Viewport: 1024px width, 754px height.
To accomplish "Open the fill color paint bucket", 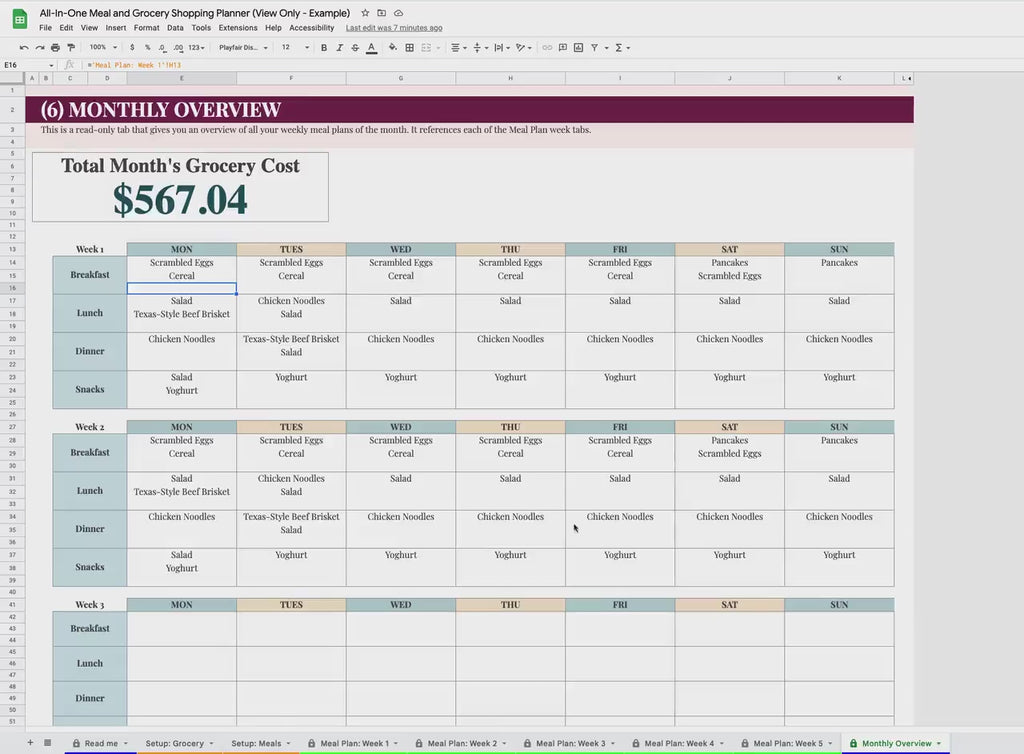I will click(393, 47).
